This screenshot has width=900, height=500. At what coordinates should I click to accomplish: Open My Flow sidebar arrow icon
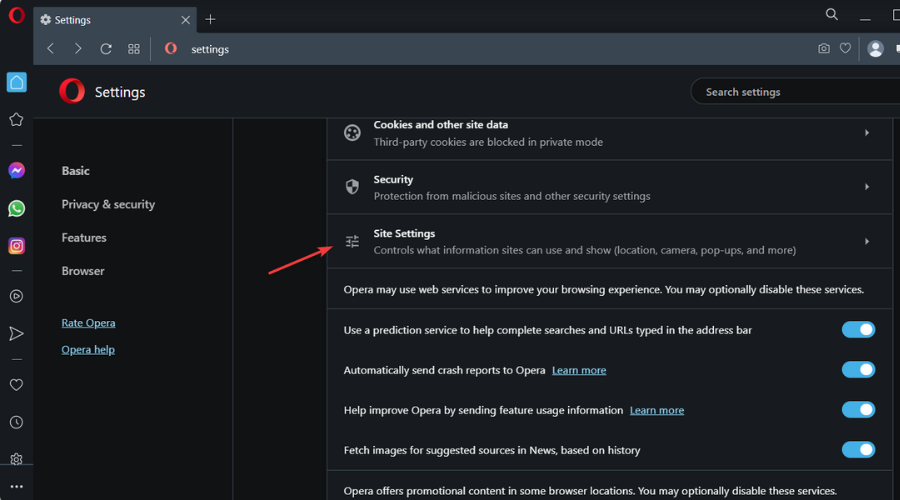pyautogui.click(x=16, y=334)
